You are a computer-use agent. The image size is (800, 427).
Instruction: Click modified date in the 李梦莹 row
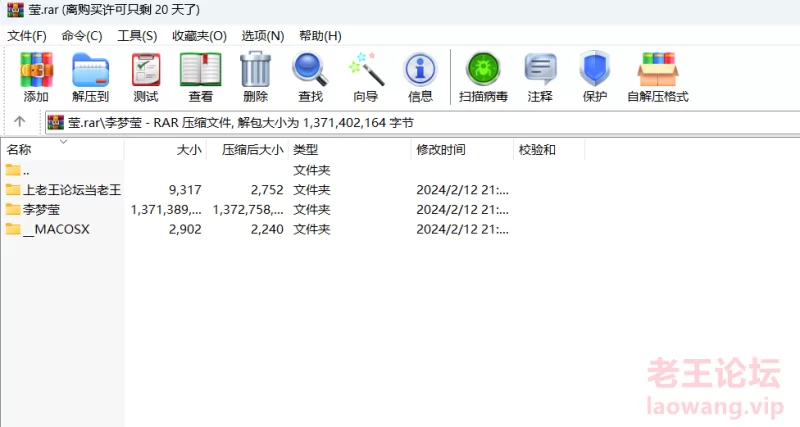click(462, 210)
